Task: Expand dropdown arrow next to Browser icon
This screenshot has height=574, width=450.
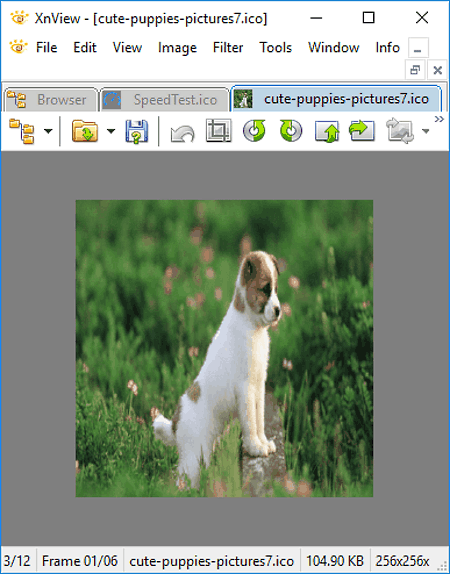Action: point(48,131)
